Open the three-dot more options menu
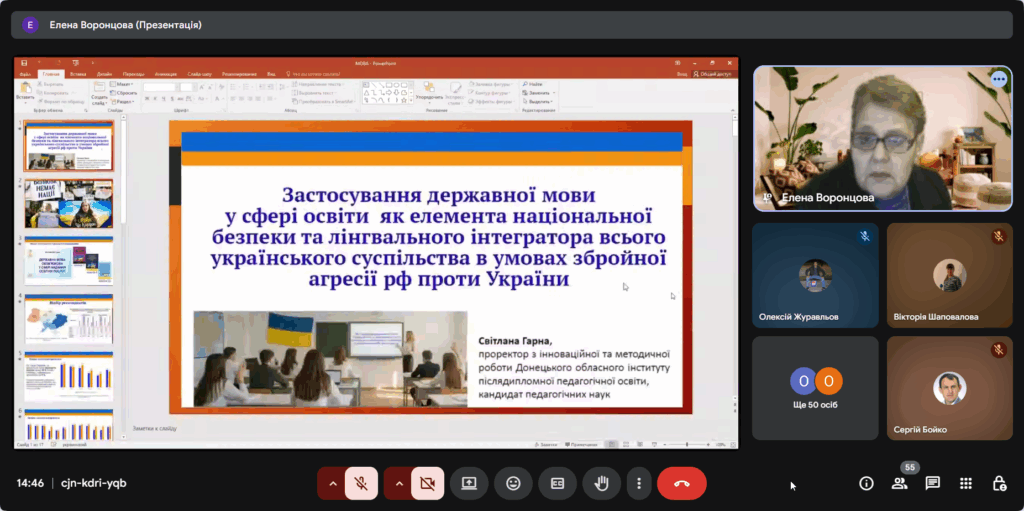 pyautogui.click(x=637, y=483)
